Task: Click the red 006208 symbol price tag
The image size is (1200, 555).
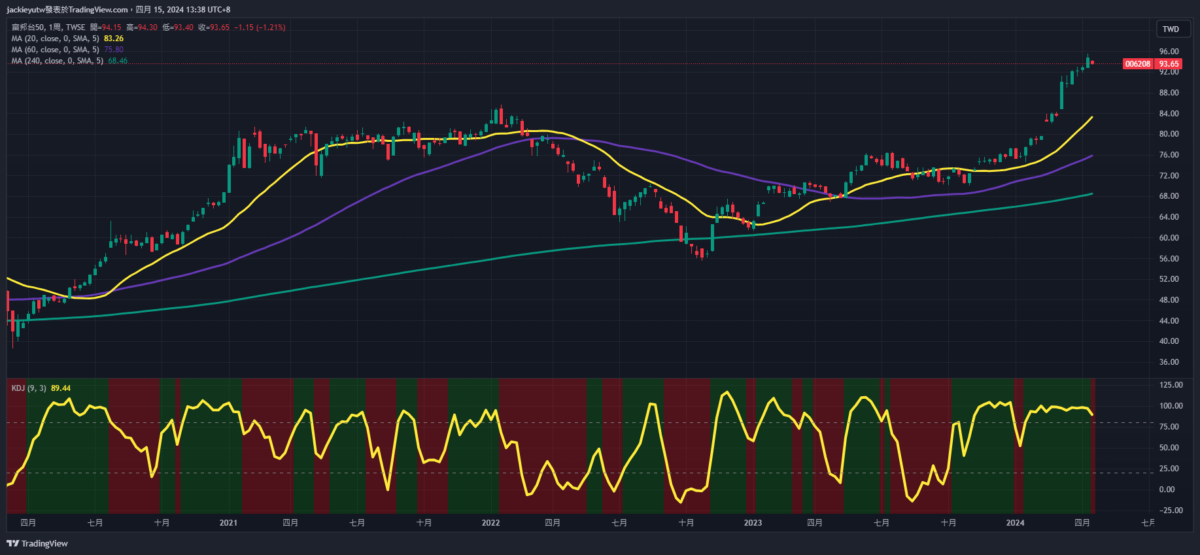Action: (x=1137, y=63)
